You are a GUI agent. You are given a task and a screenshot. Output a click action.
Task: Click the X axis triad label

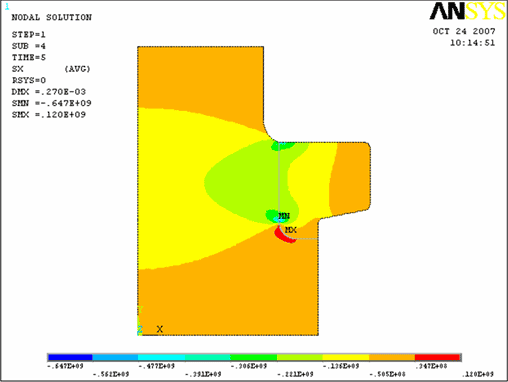(x=160, y=329)
